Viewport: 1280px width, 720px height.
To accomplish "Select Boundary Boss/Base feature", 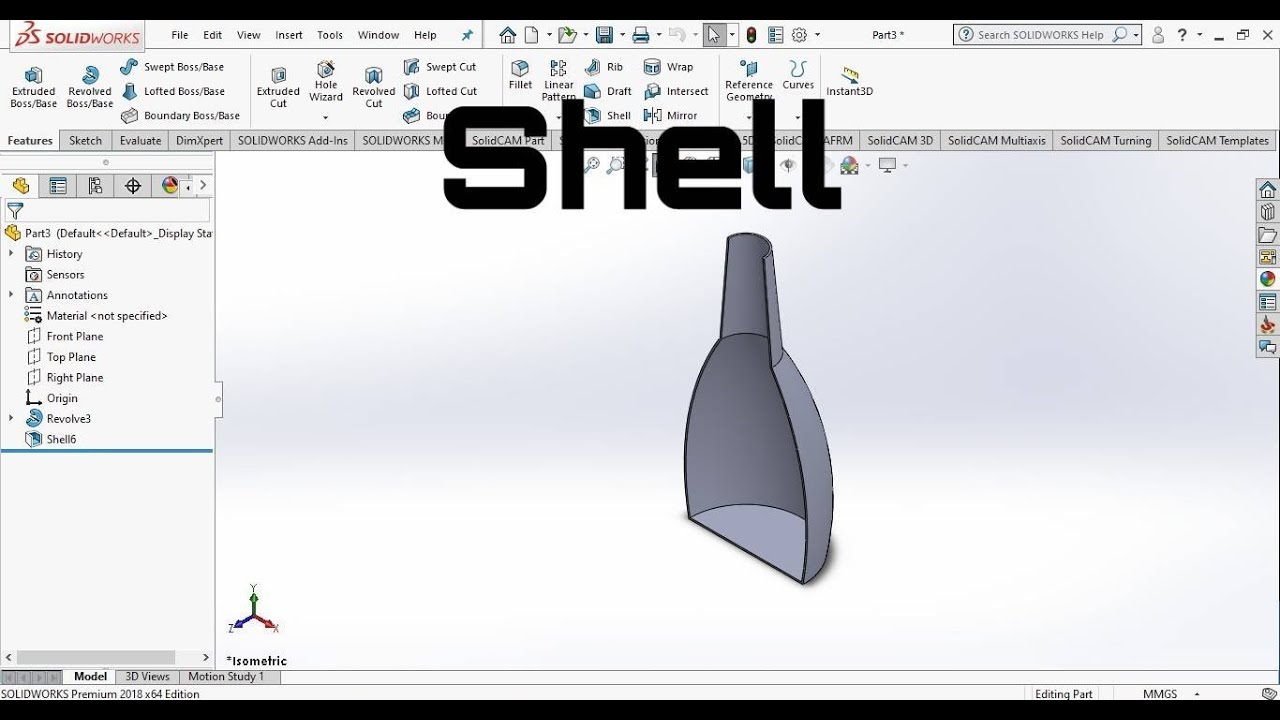I will pyautogui.click(x=180, y=115).
